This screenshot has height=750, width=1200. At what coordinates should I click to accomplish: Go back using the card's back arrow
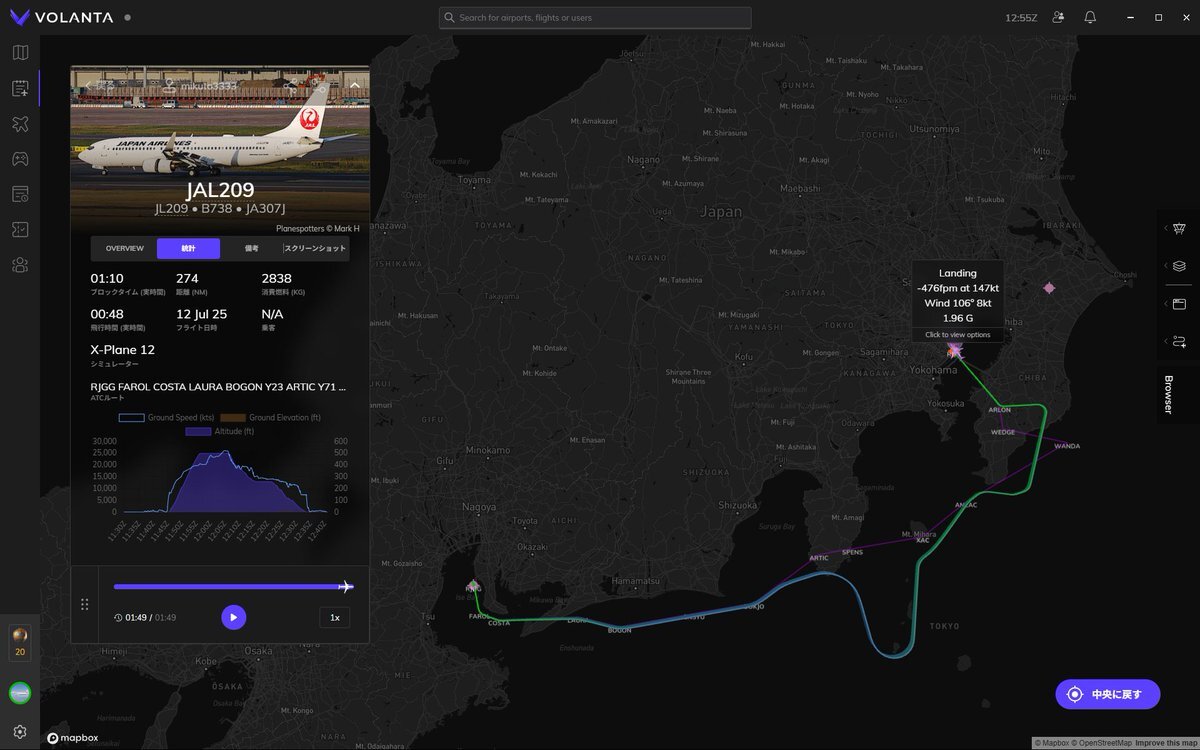click(88, 85)
